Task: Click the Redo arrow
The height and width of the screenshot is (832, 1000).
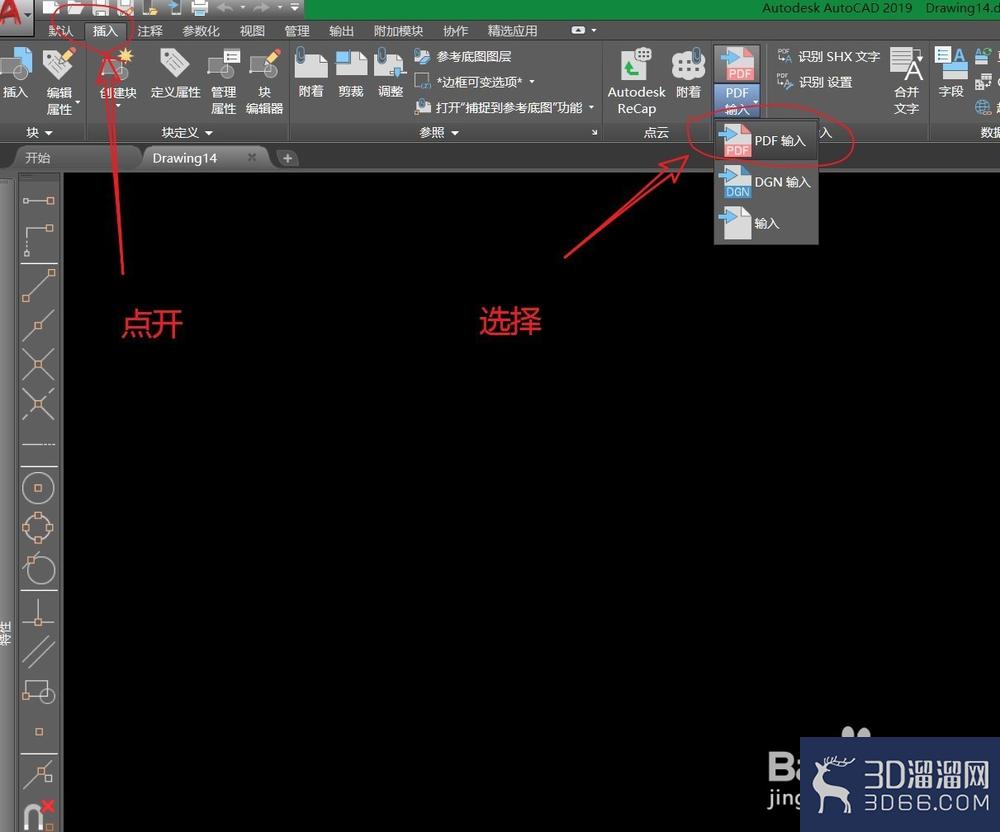Action: point(261,8)
